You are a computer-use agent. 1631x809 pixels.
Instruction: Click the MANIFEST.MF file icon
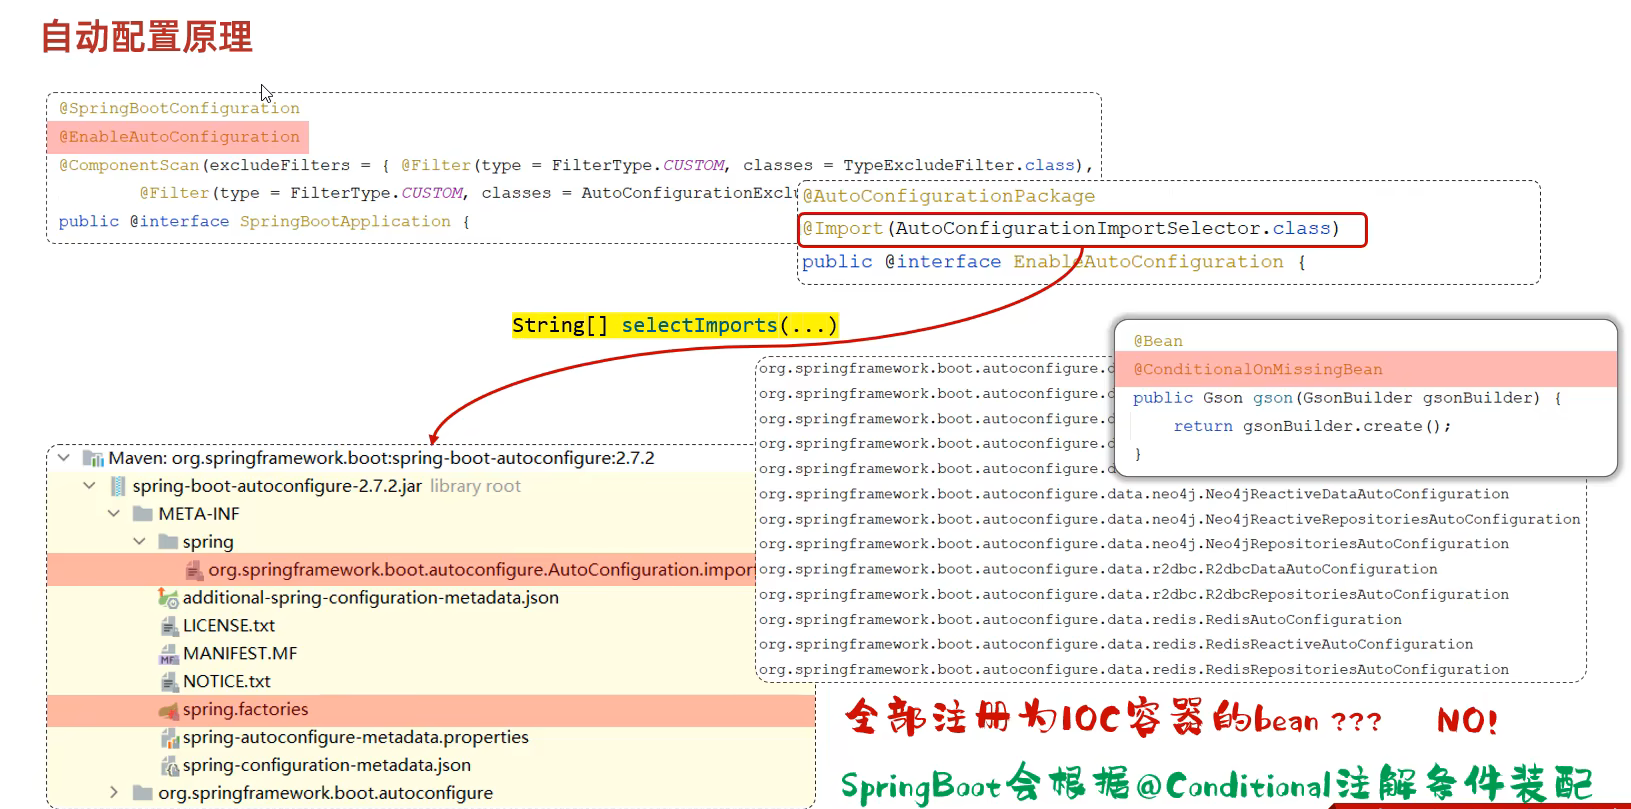click(169, 654)
